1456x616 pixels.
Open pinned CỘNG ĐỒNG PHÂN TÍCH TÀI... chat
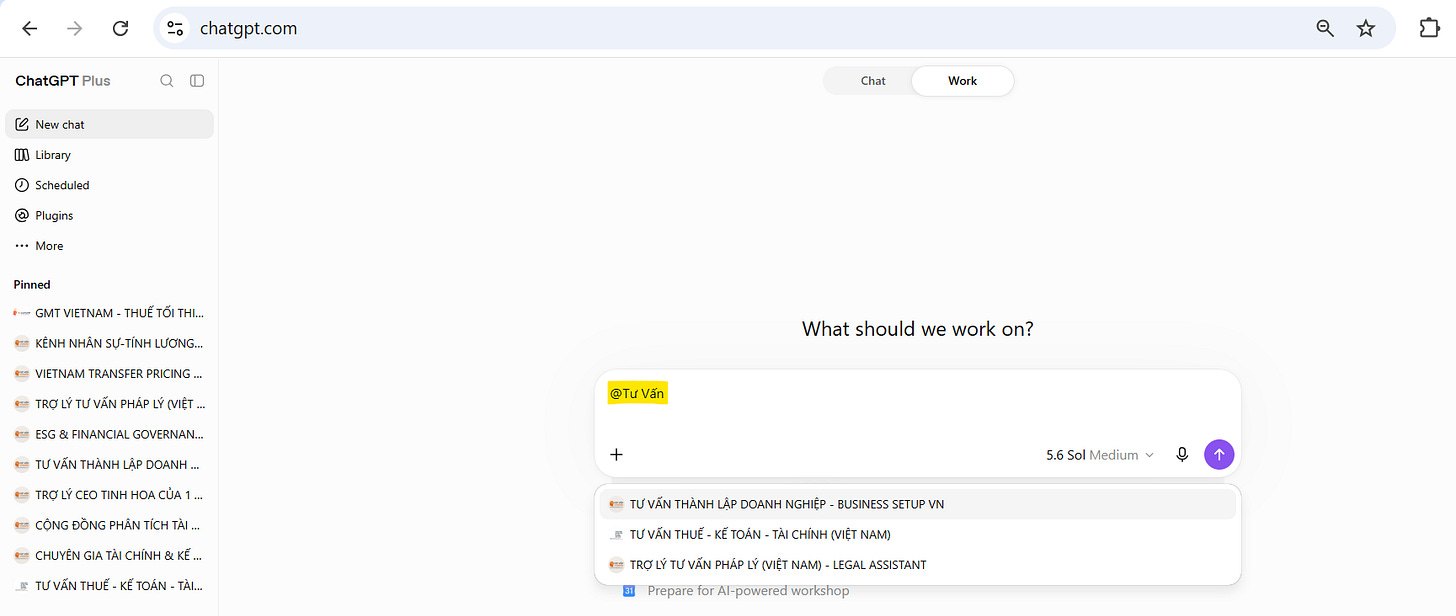coord(110,525)
